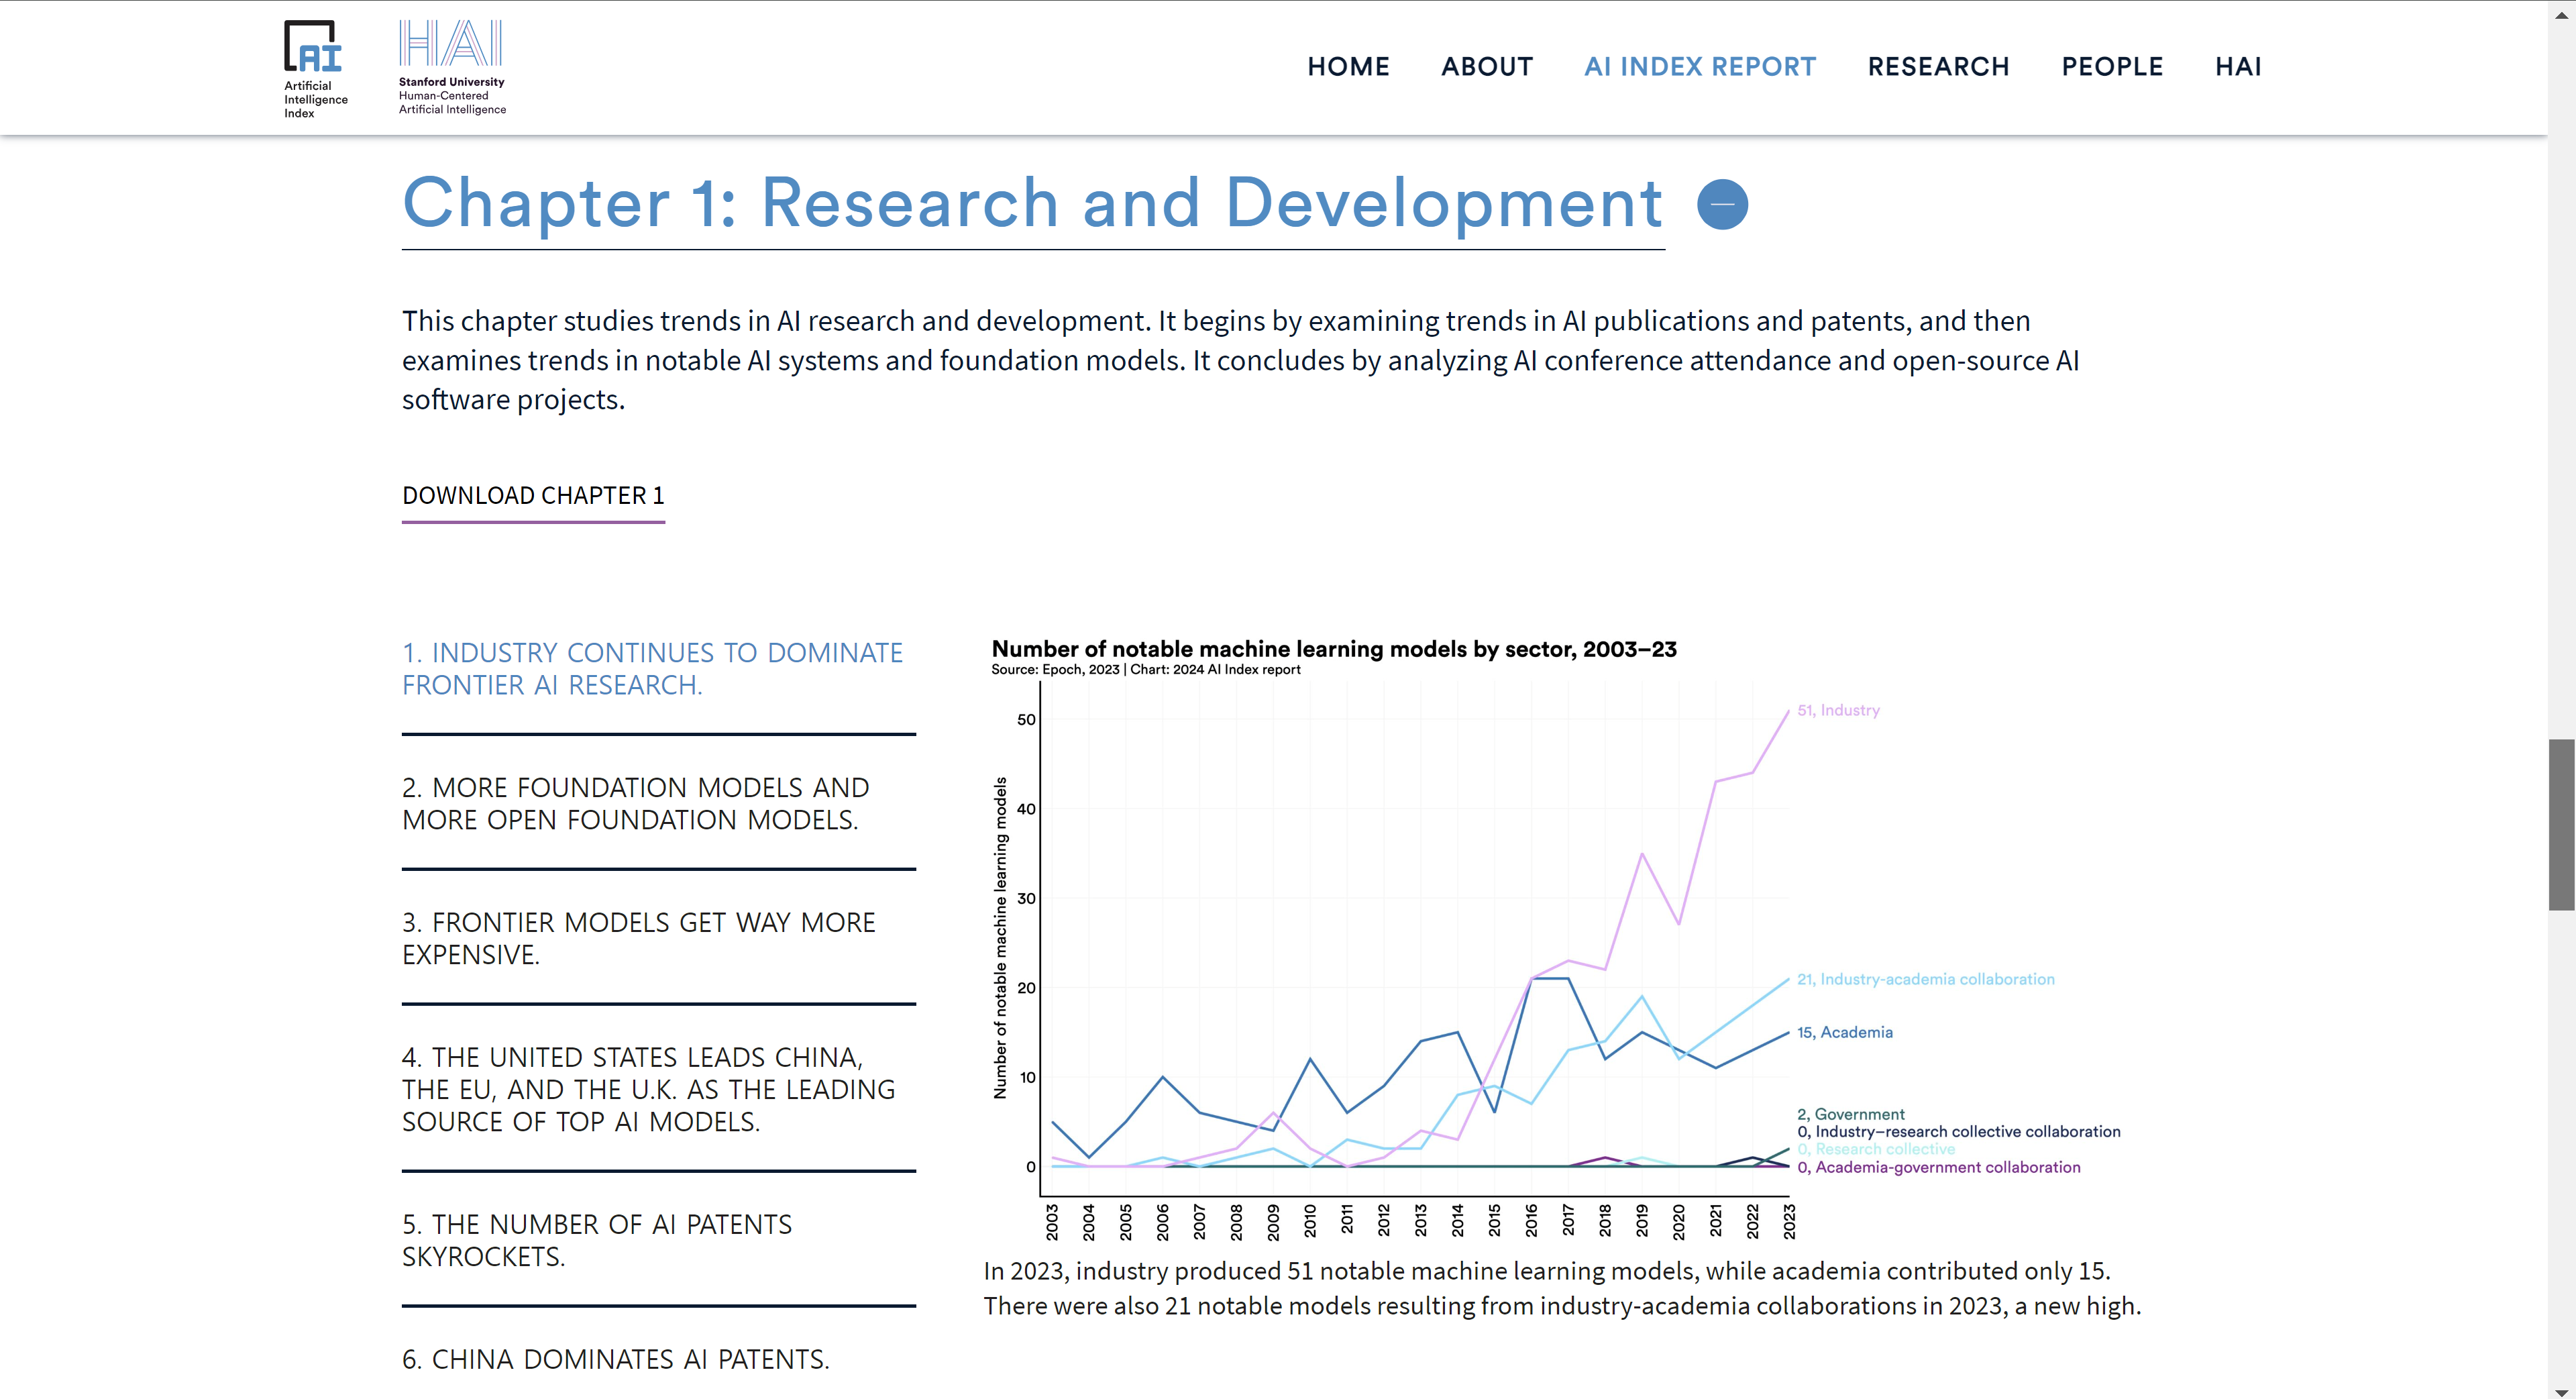Click the chart caption about 51 notable models
Viewport: 2576px width, 1399px height.
tap(1562, 1288)
